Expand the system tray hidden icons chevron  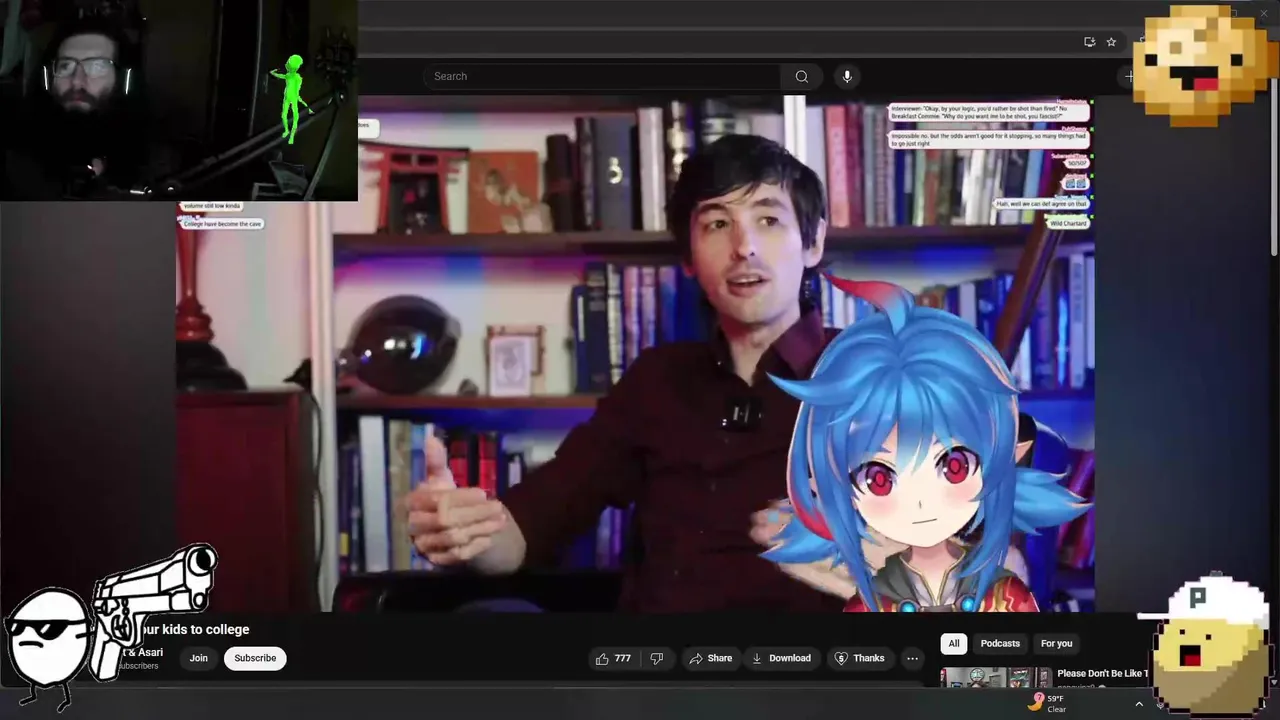[1138, 704]
